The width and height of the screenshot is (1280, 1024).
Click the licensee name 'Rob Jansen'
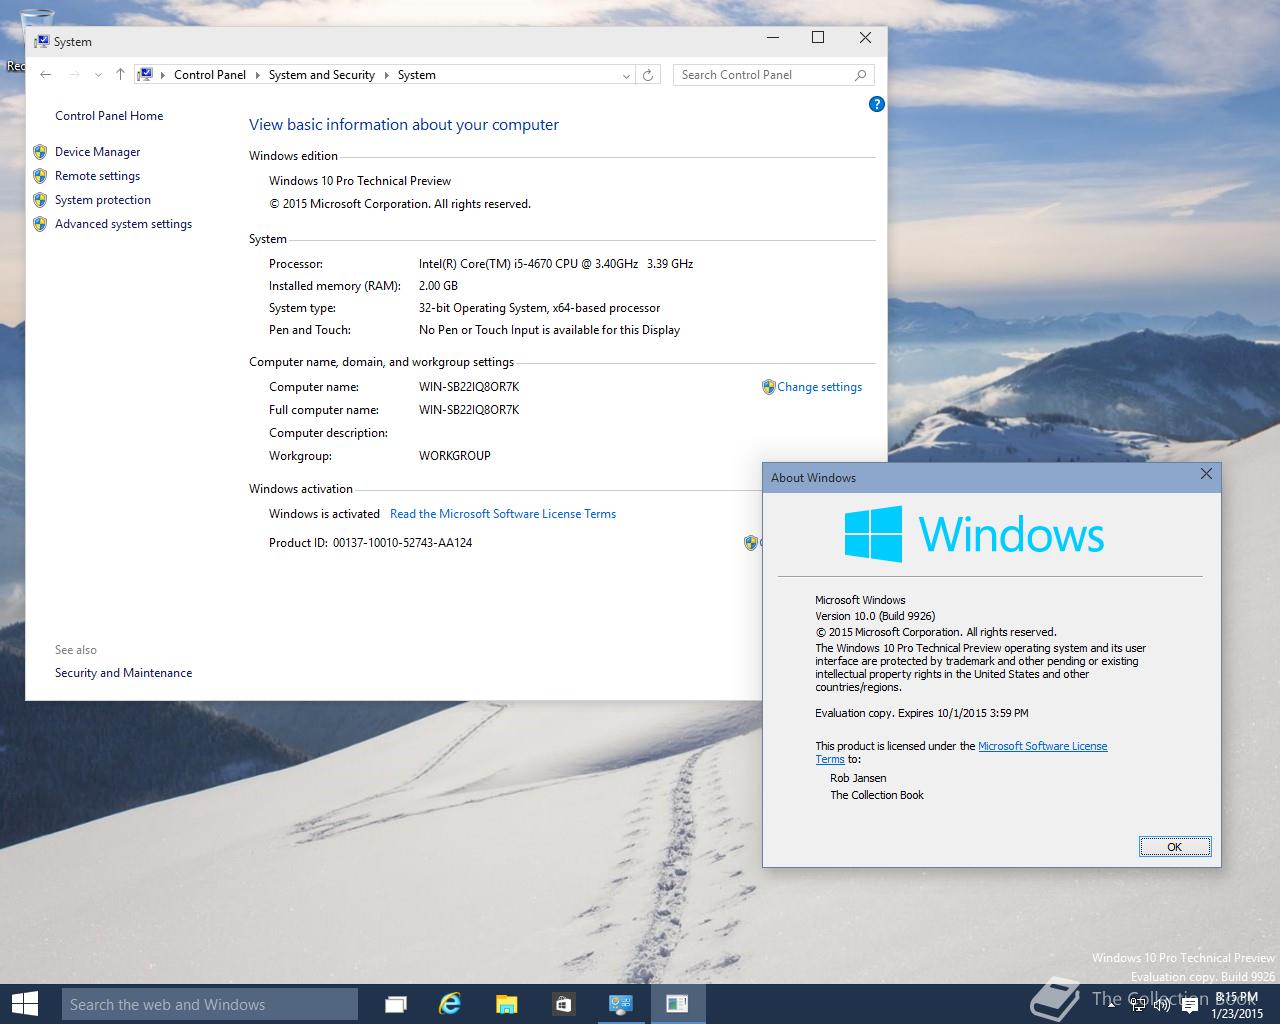point(858,778)
